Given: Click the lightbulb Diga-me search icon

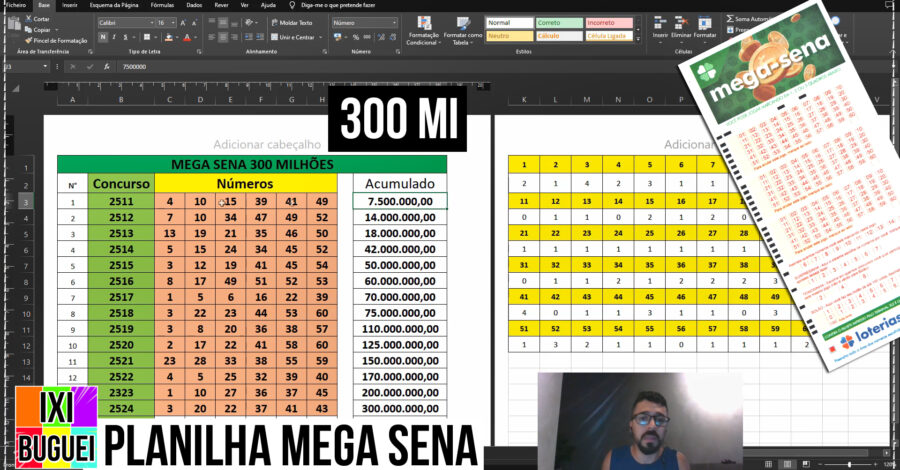Looking at the screenshot, I should [x=292, y=5].
